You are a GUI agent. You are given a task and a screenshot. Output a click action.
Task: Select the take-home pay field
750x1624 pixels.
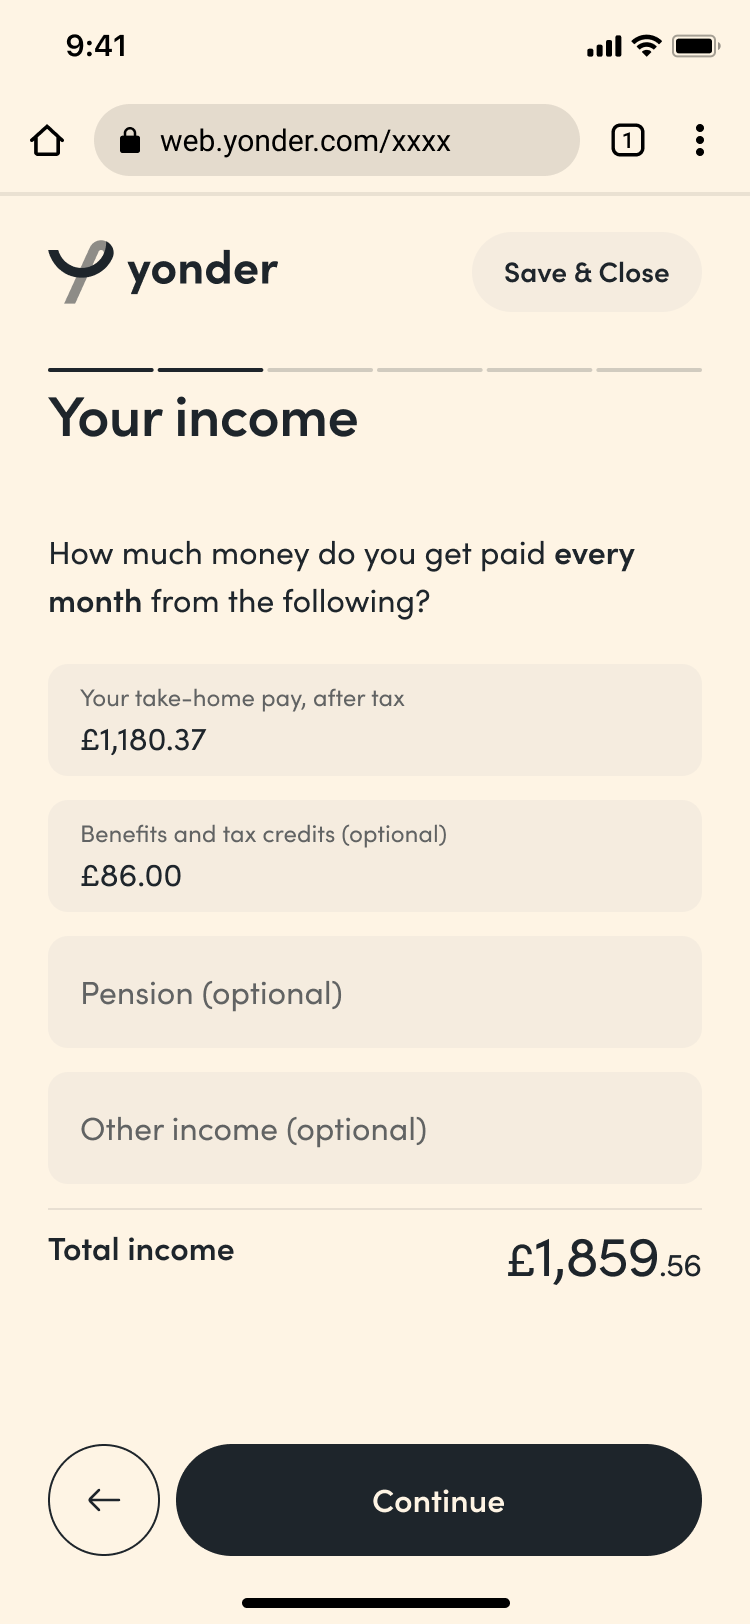pyautogui.click(x=375, y=720)
